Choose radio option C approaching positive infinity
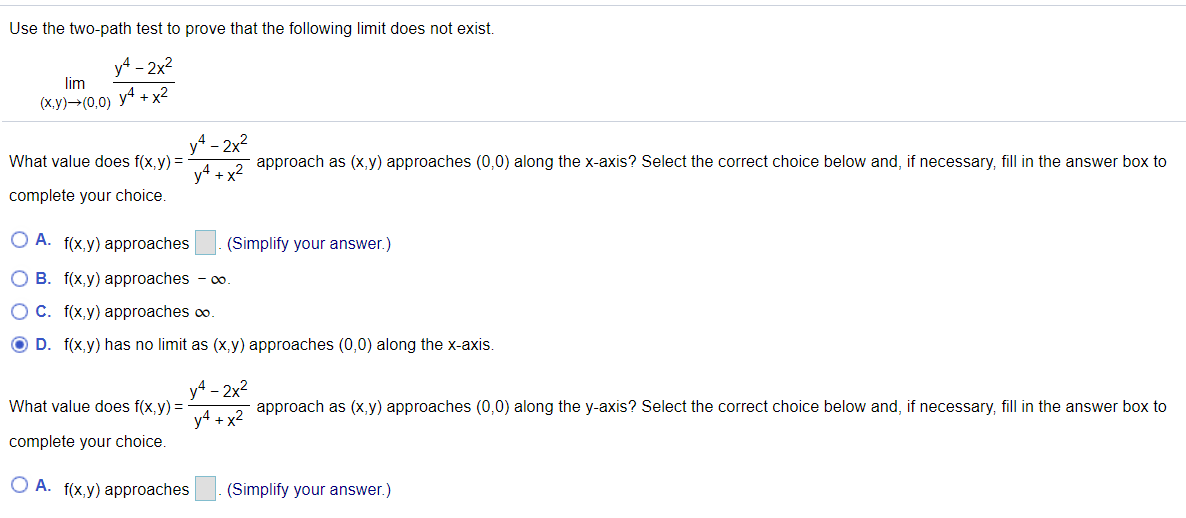The width and height of the screenshot is (1186, 518). click(20, 311)
